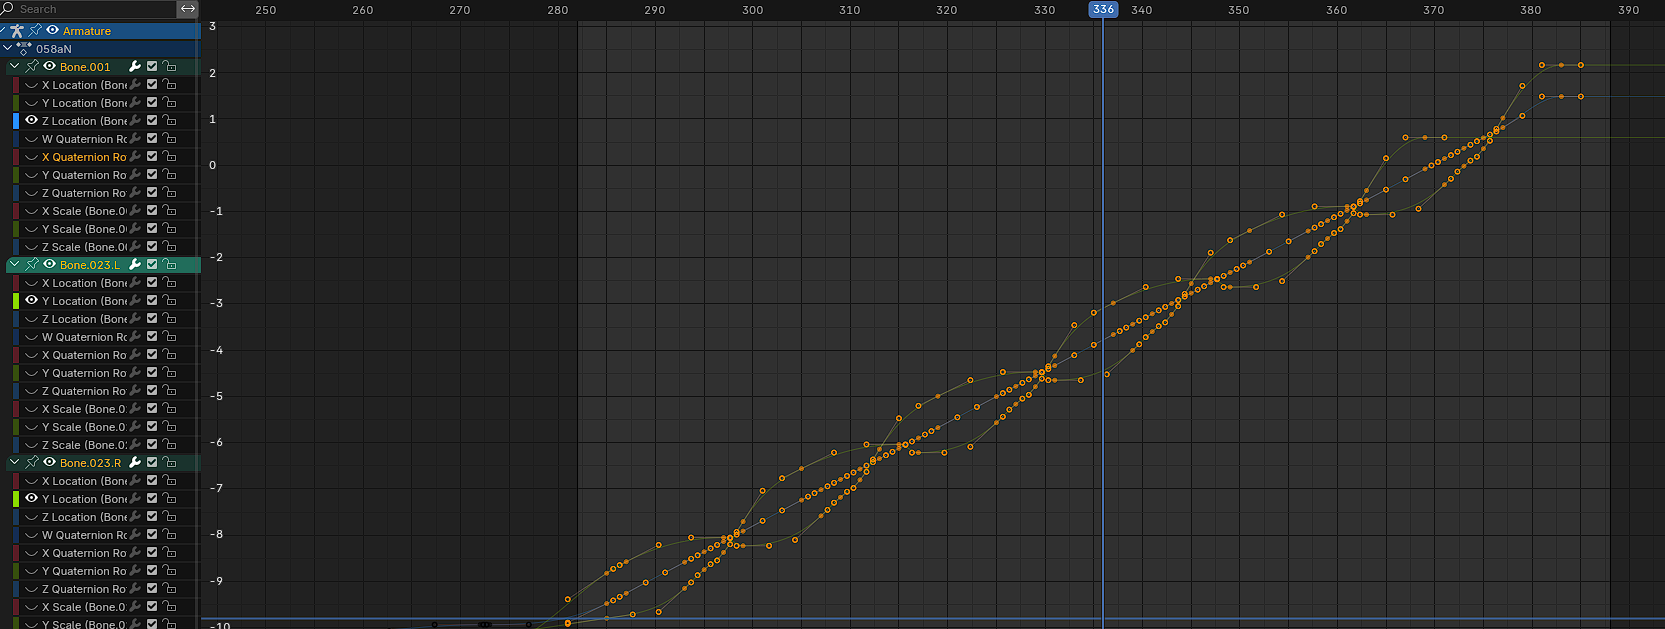This screenshot has width=1665, height=629.
Task: Select Z Quaternion Rotation channel under Bone.023.L
Action: pos(84,391)
